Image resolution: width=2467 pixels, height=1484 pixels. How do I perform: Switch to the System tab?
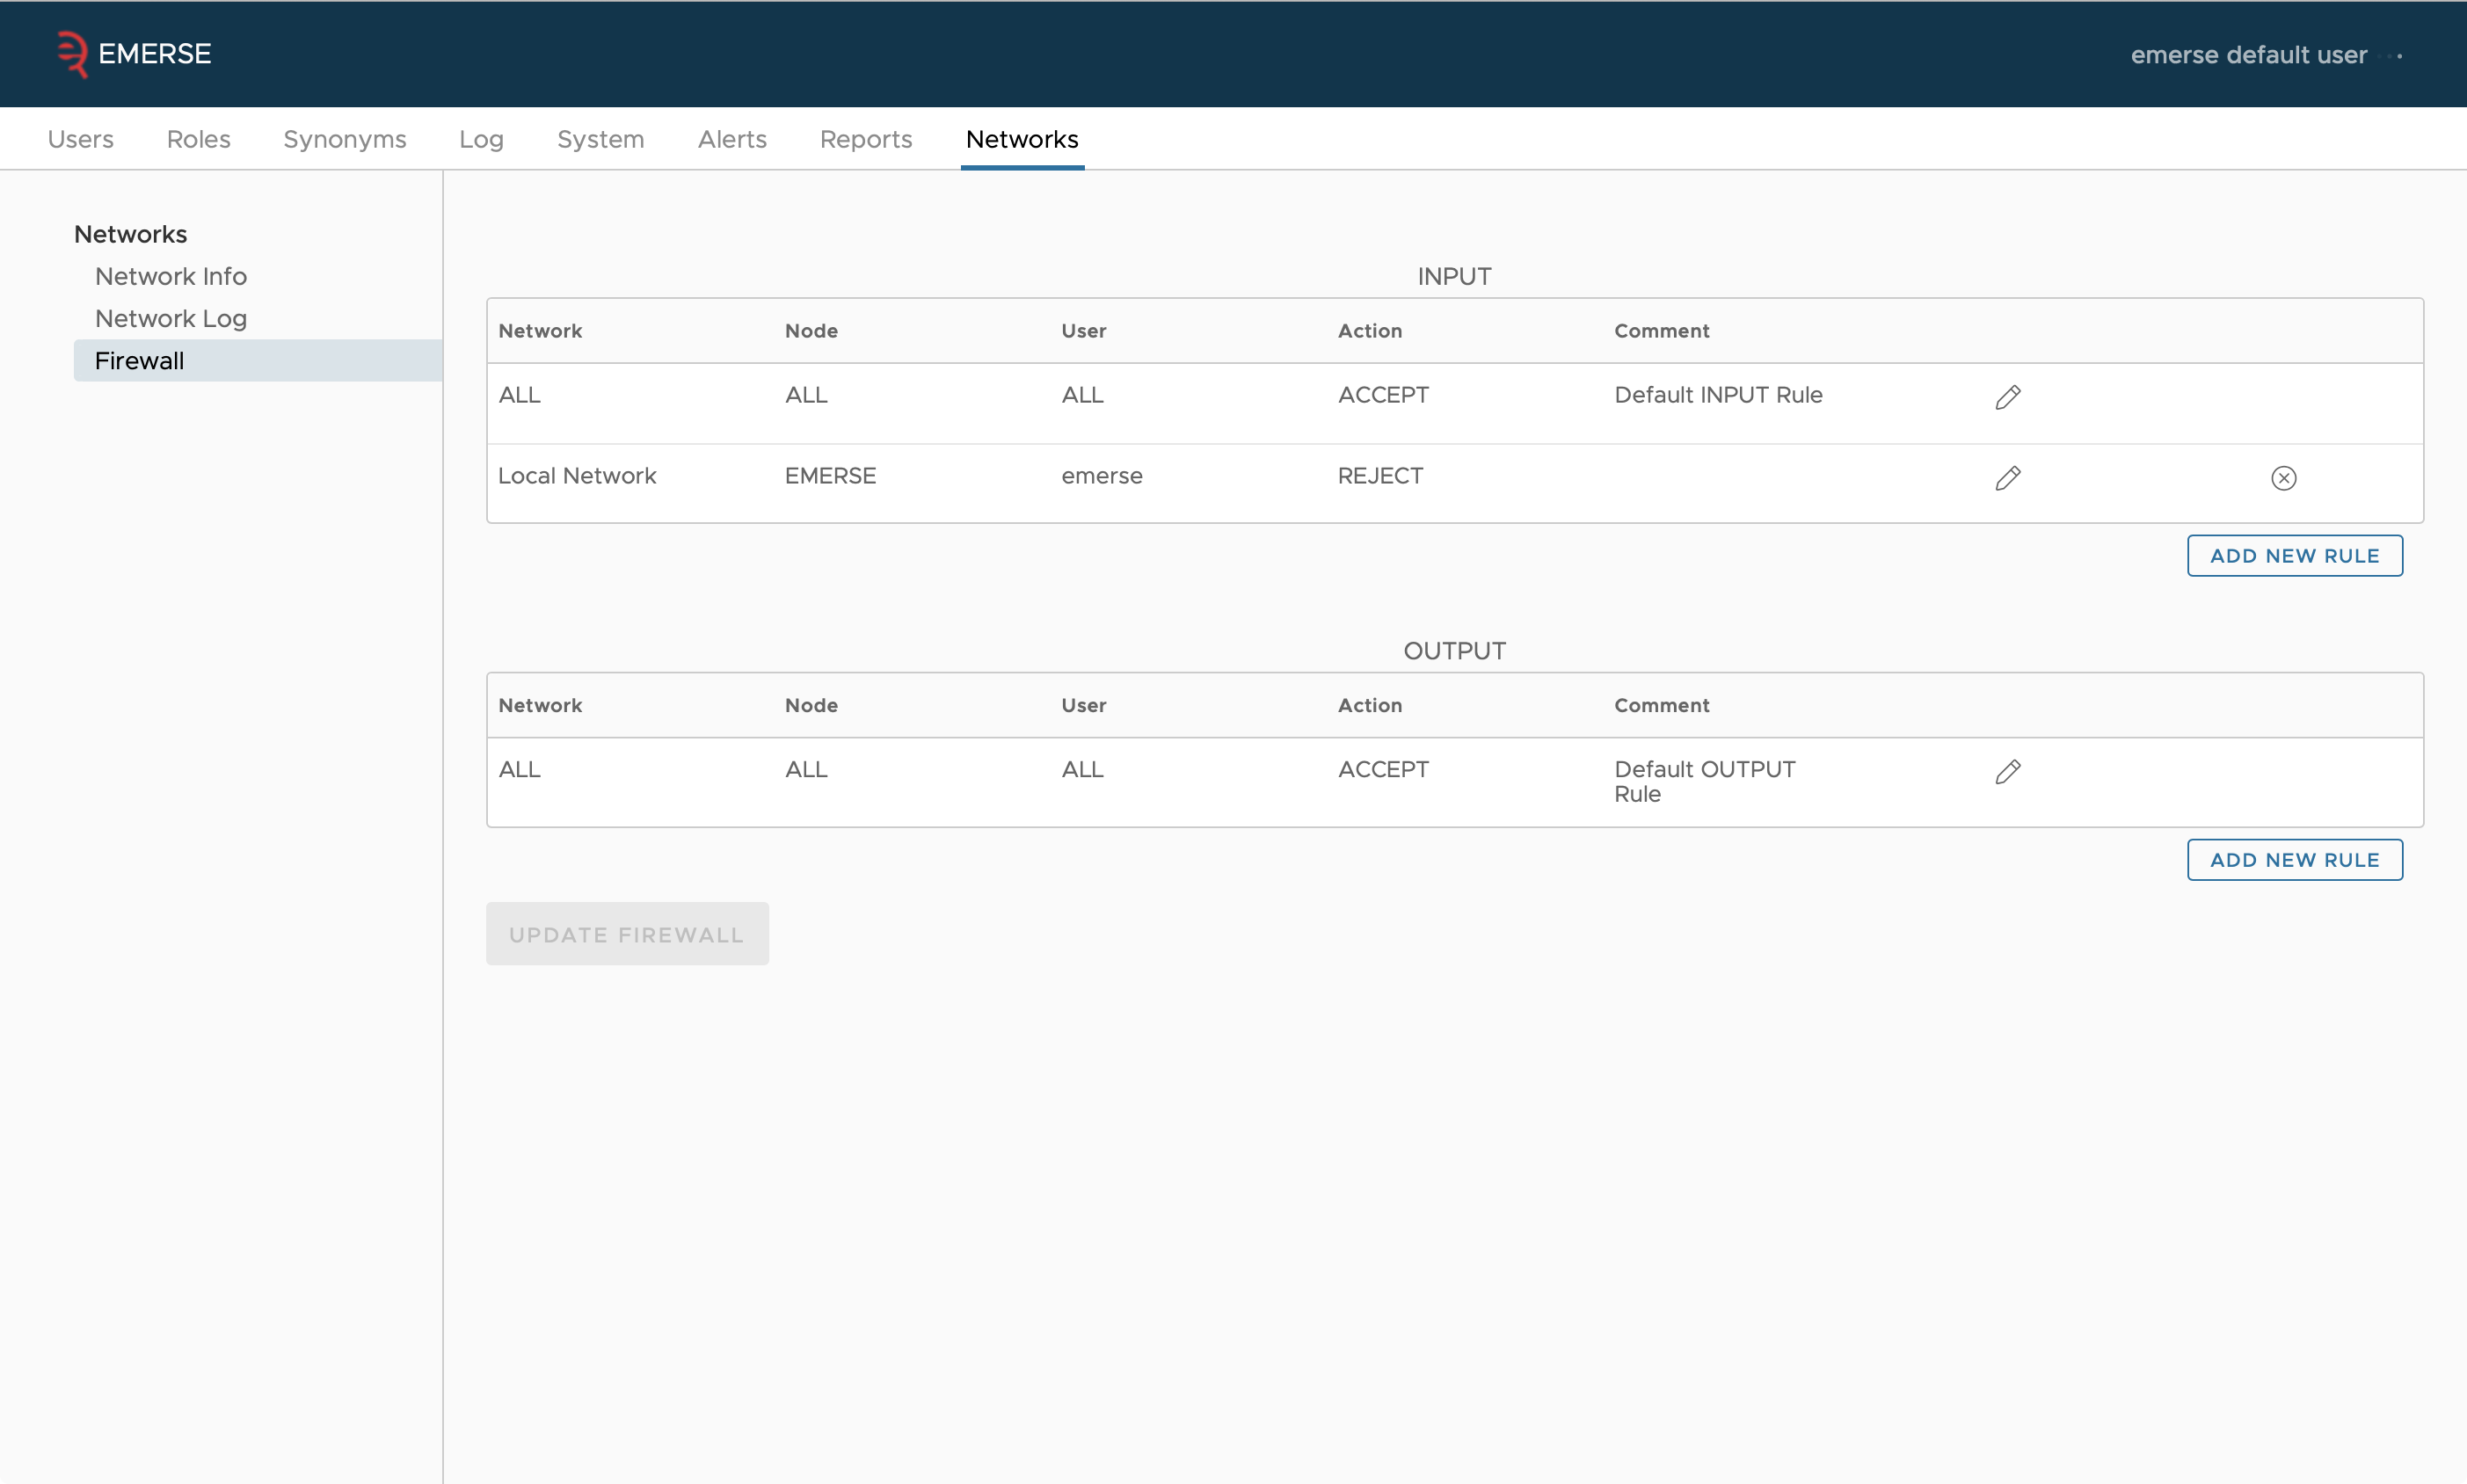pos(600,139)
